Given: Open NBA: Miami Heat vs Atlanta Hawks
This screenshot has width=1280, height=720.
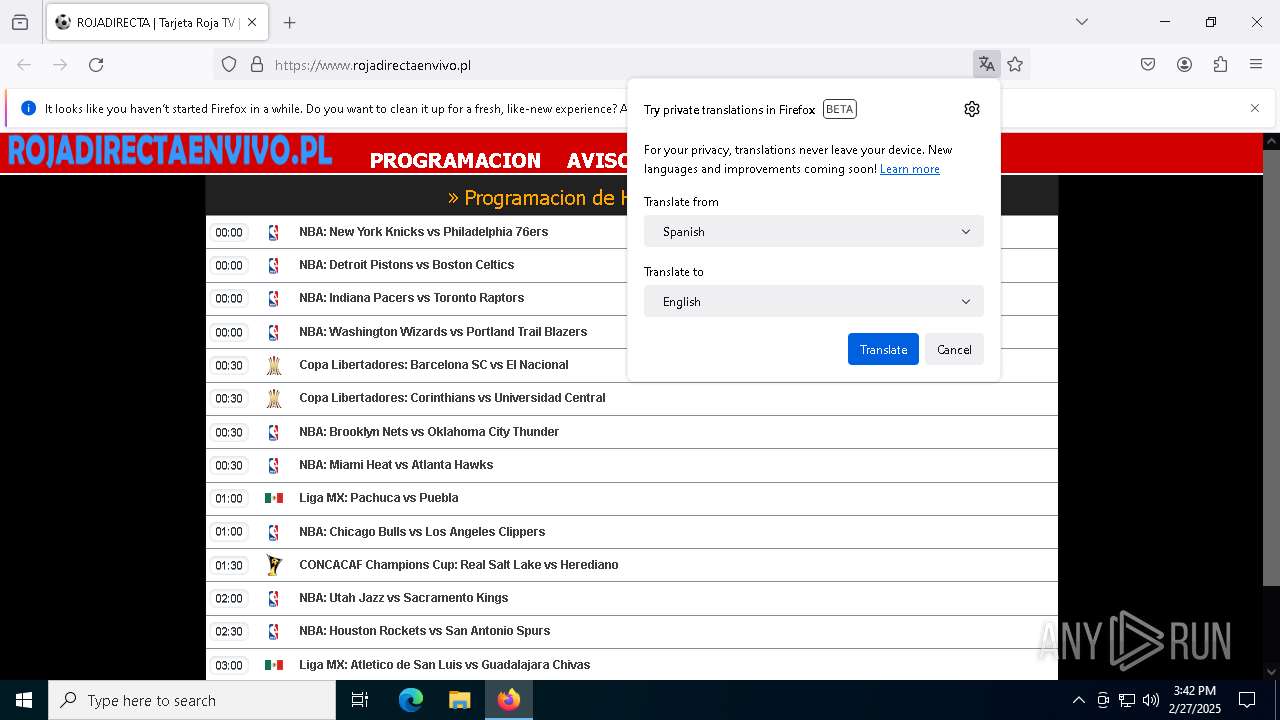Looking at the screenshot, I should click(396, 465).
